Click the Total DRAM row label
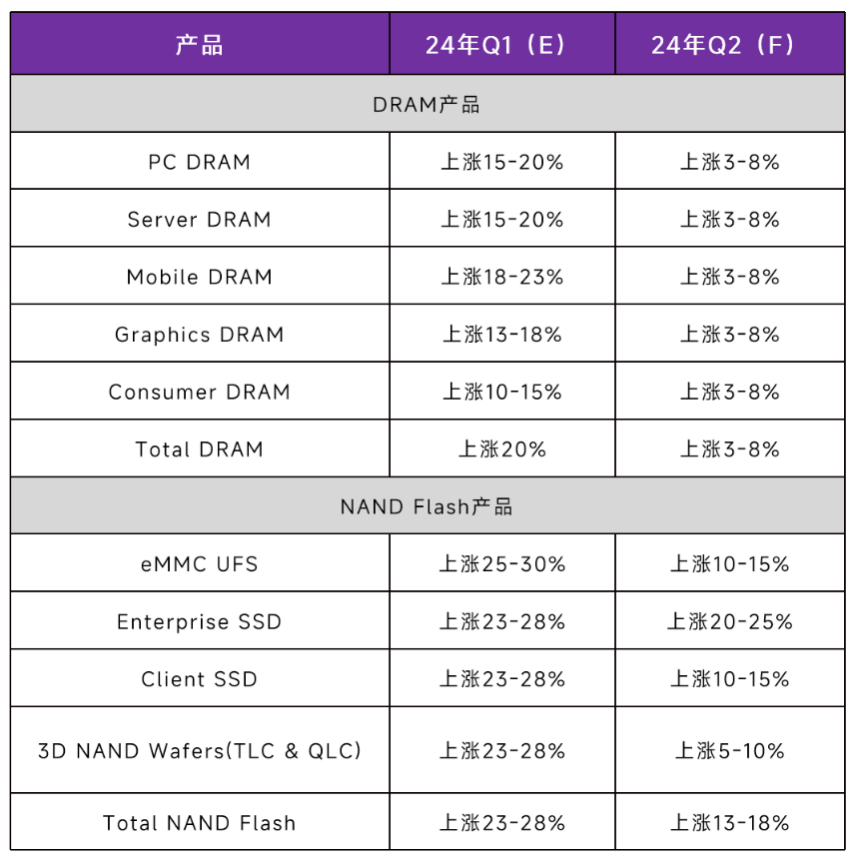The width and height of the screenshot is (853, 867). (199, 450)
